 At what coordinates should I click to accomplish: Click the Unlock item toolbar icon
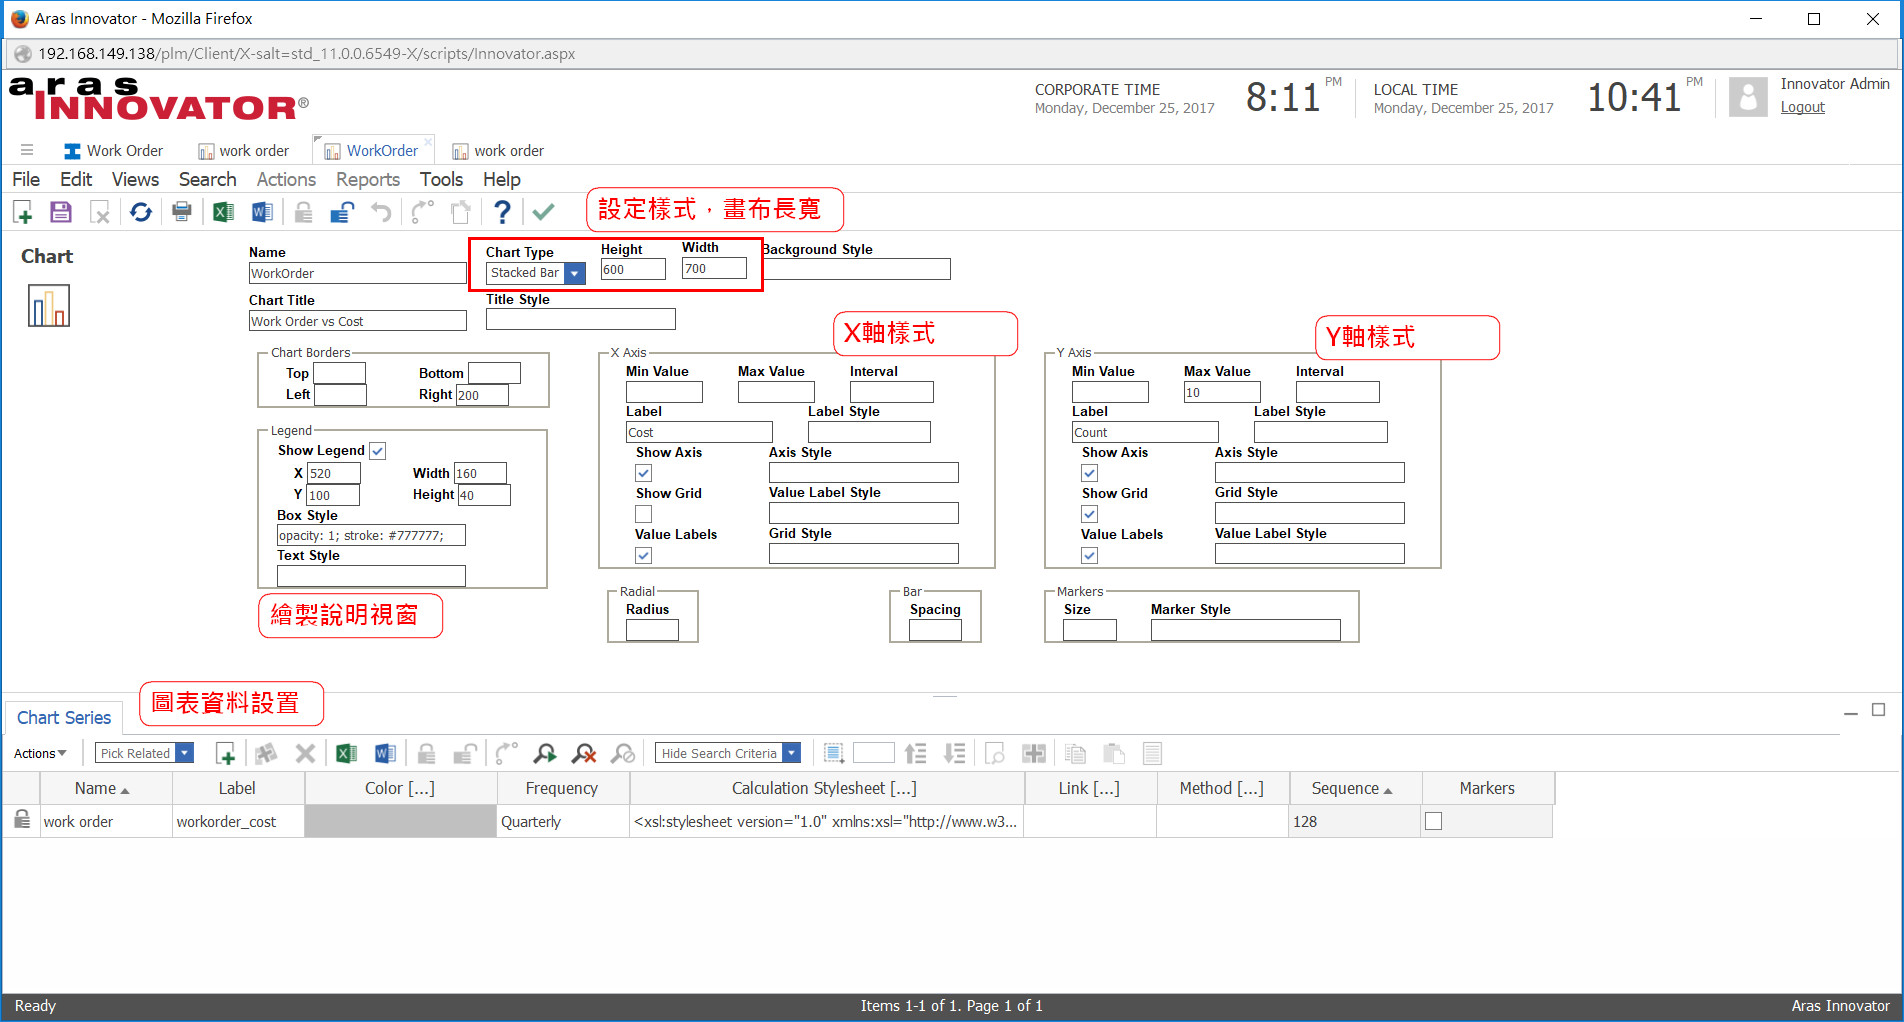343,212
